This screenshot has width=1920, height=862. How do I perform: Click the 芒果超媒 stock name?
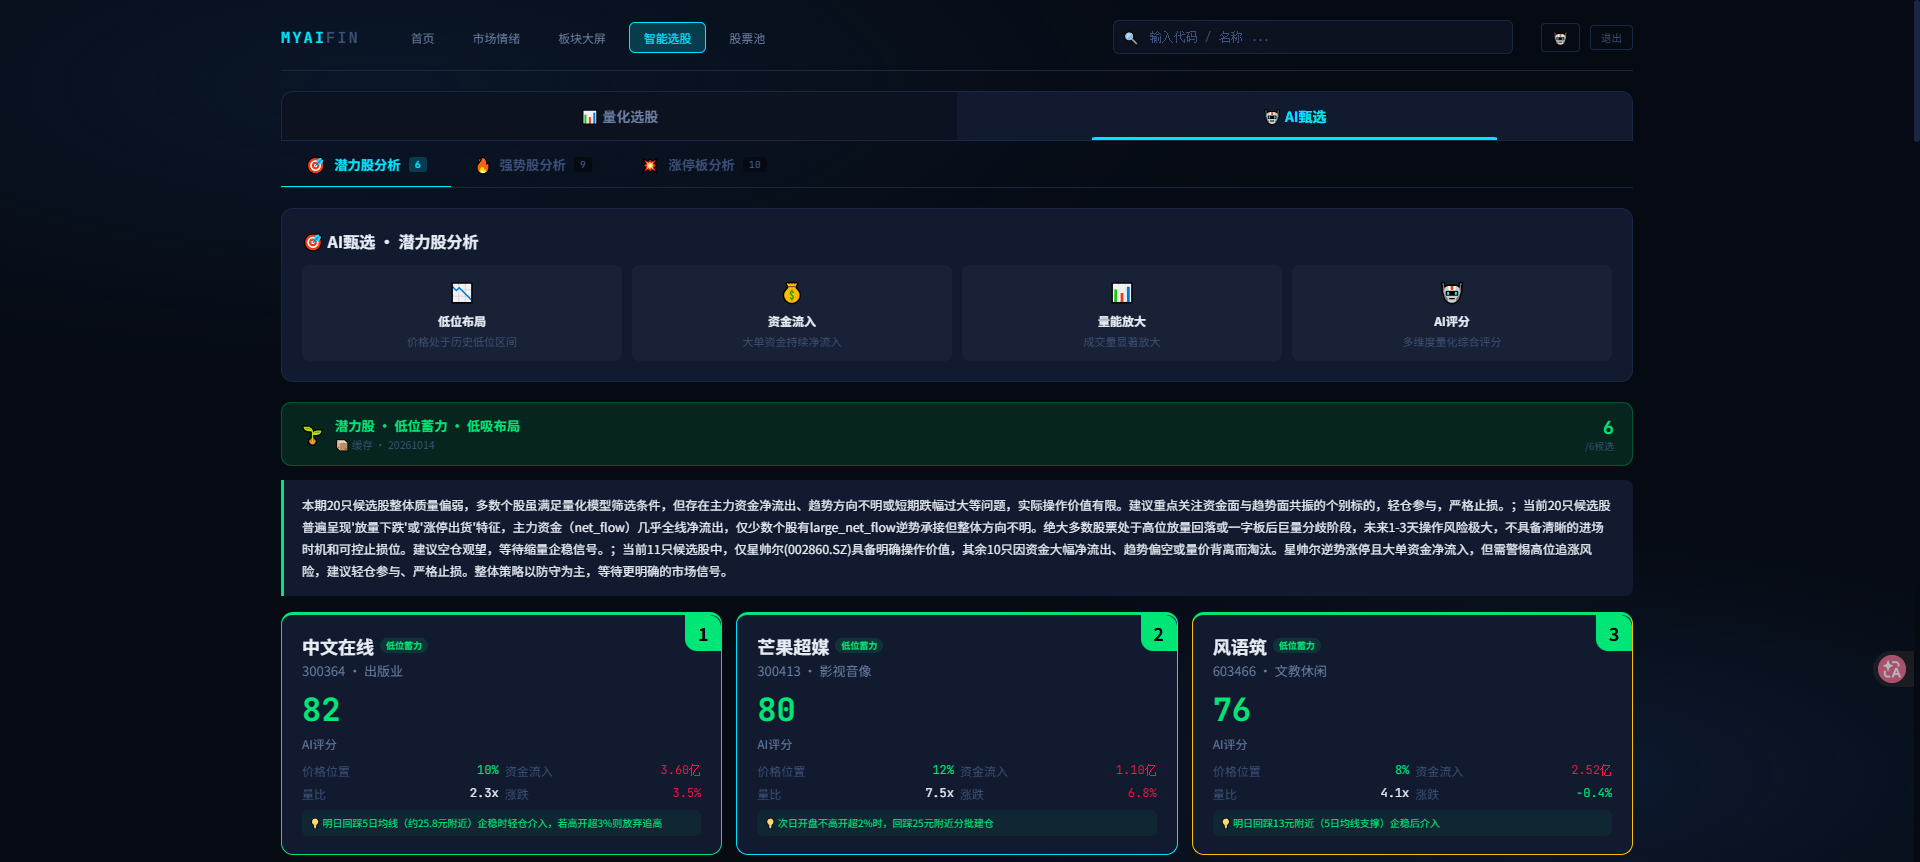[x=793, y=647]
